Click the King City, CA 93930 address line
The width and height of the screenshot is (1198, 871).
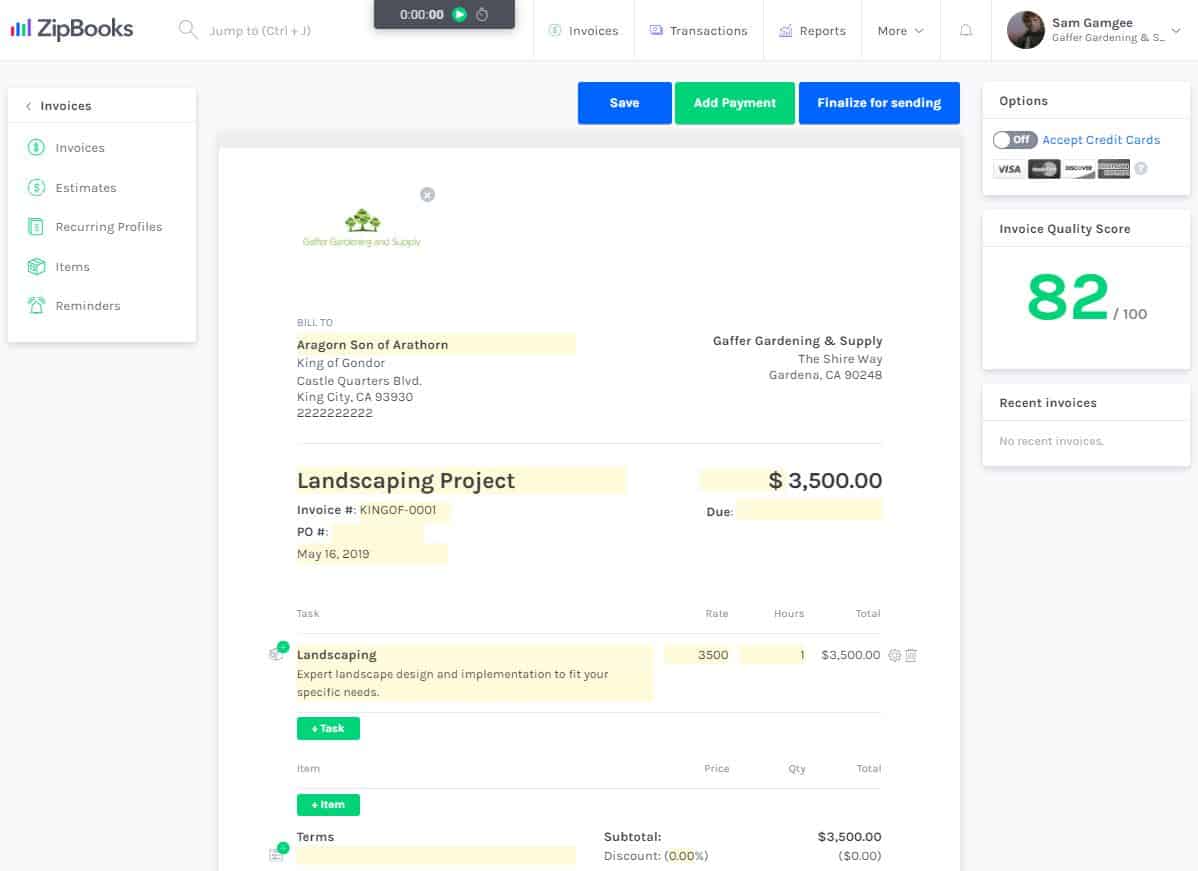click(355, 397)
